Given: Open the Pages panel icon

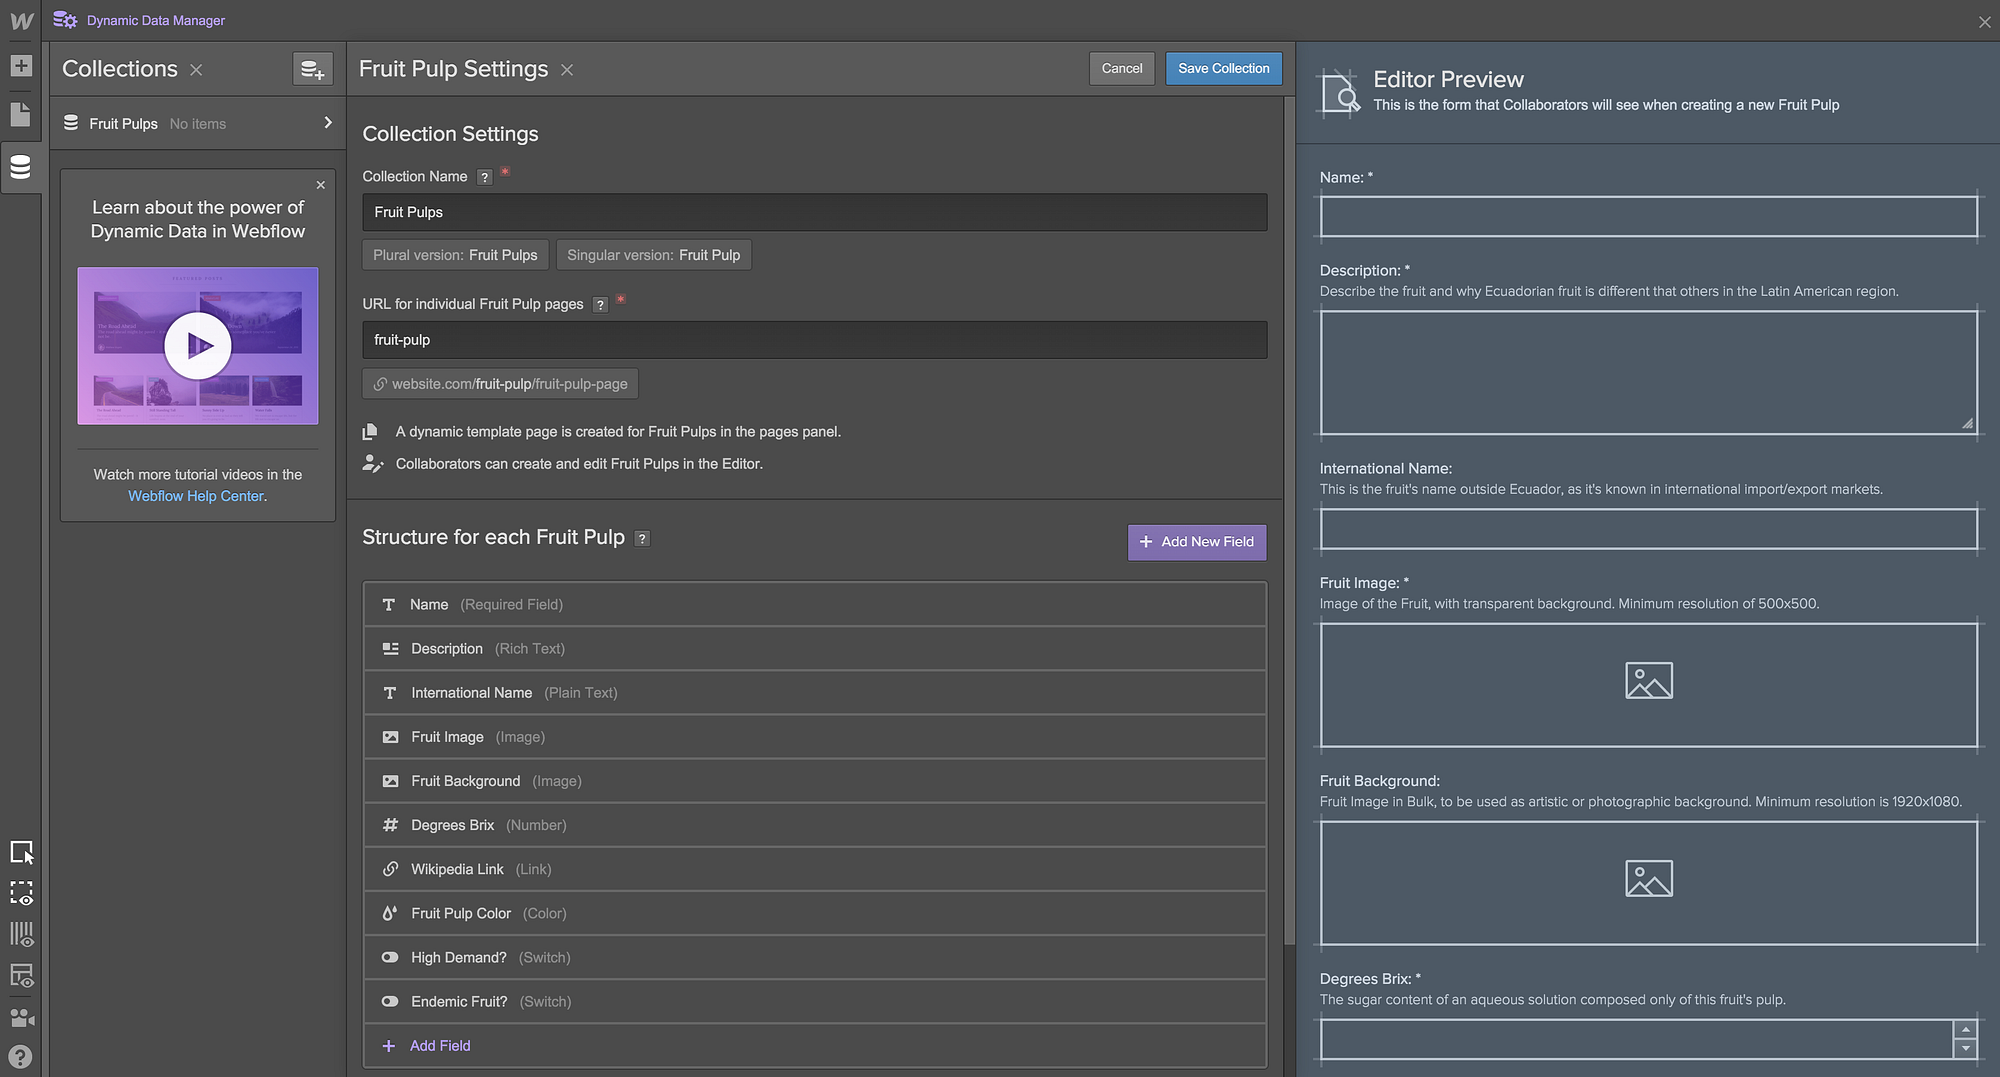Looking at the screenshot, I should click(21, 114).
